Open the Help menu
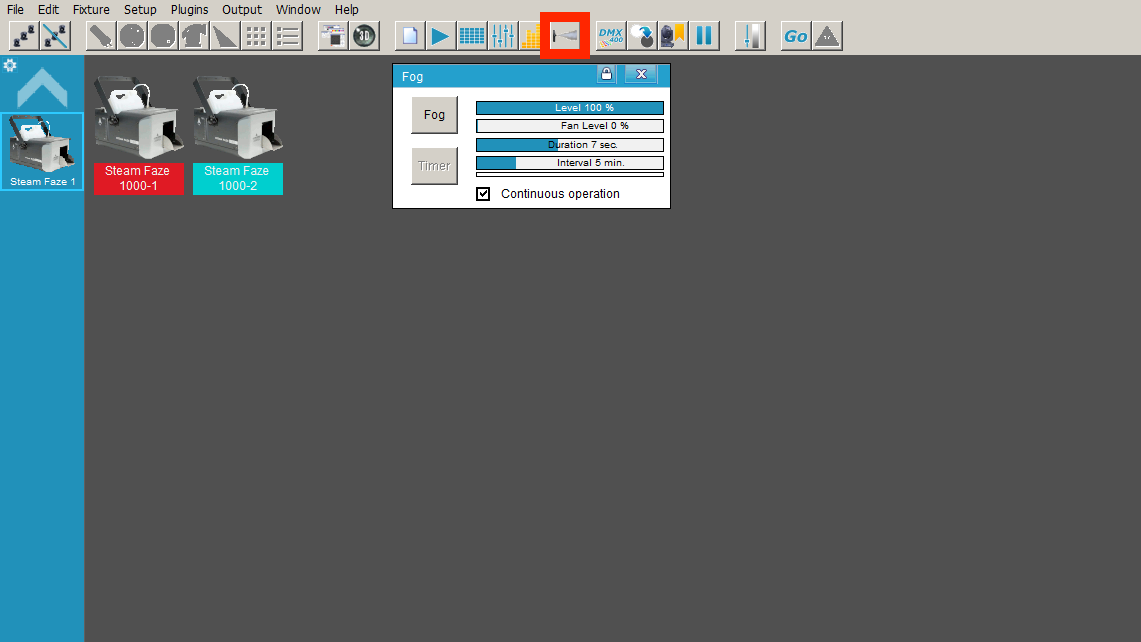Image resolution: width=1141 pixels, height=642 pixels. 346,9
